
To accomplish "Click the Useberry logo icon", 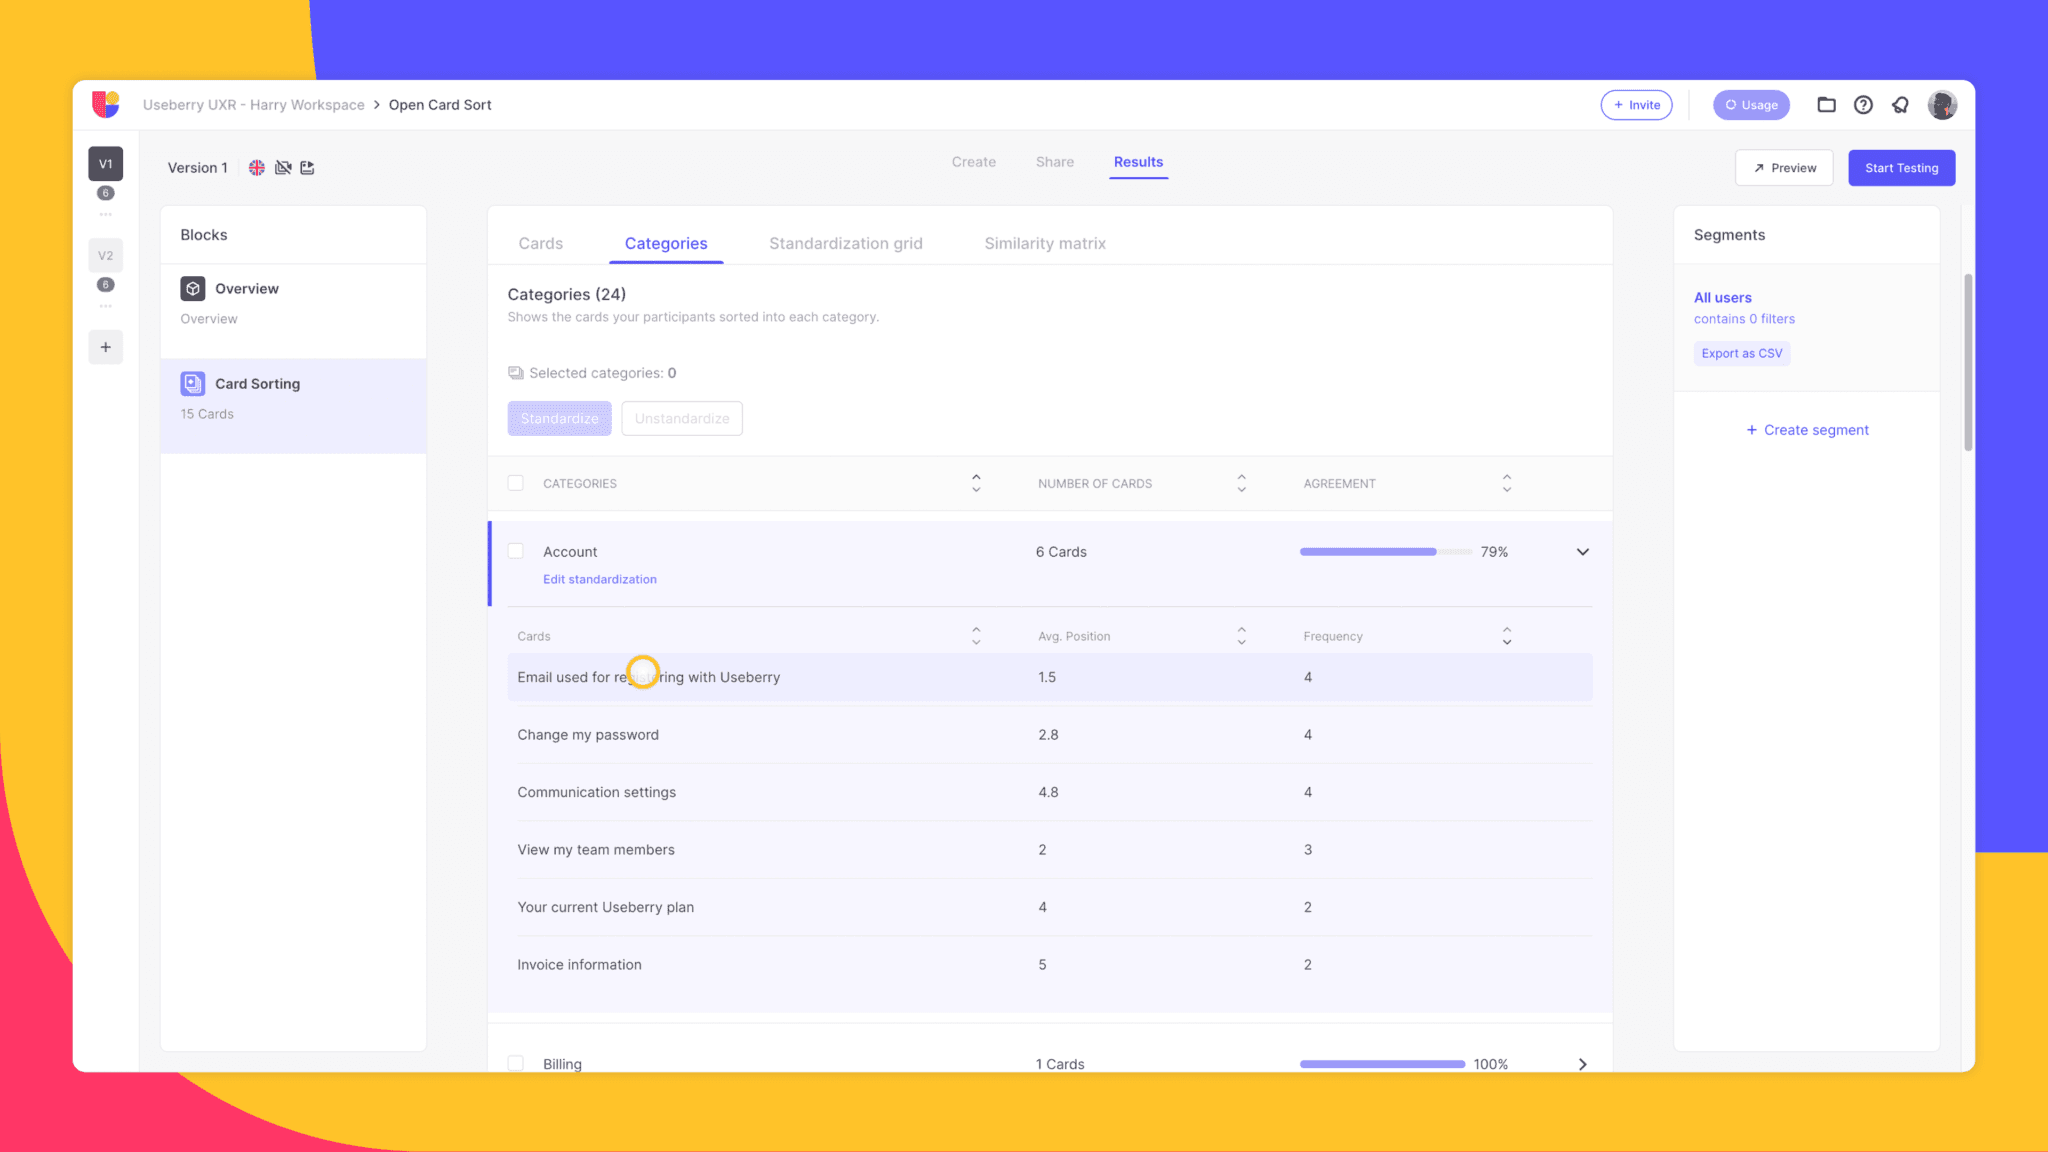I will point(106,104).
